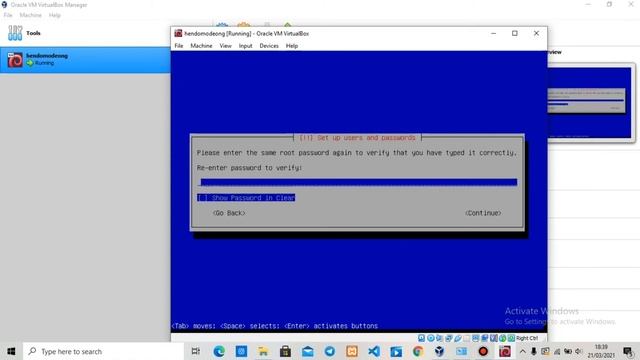This screenshot has height=360, width=640.
Task: Open XAMPP from the taskbar
Action: [351, 351]
